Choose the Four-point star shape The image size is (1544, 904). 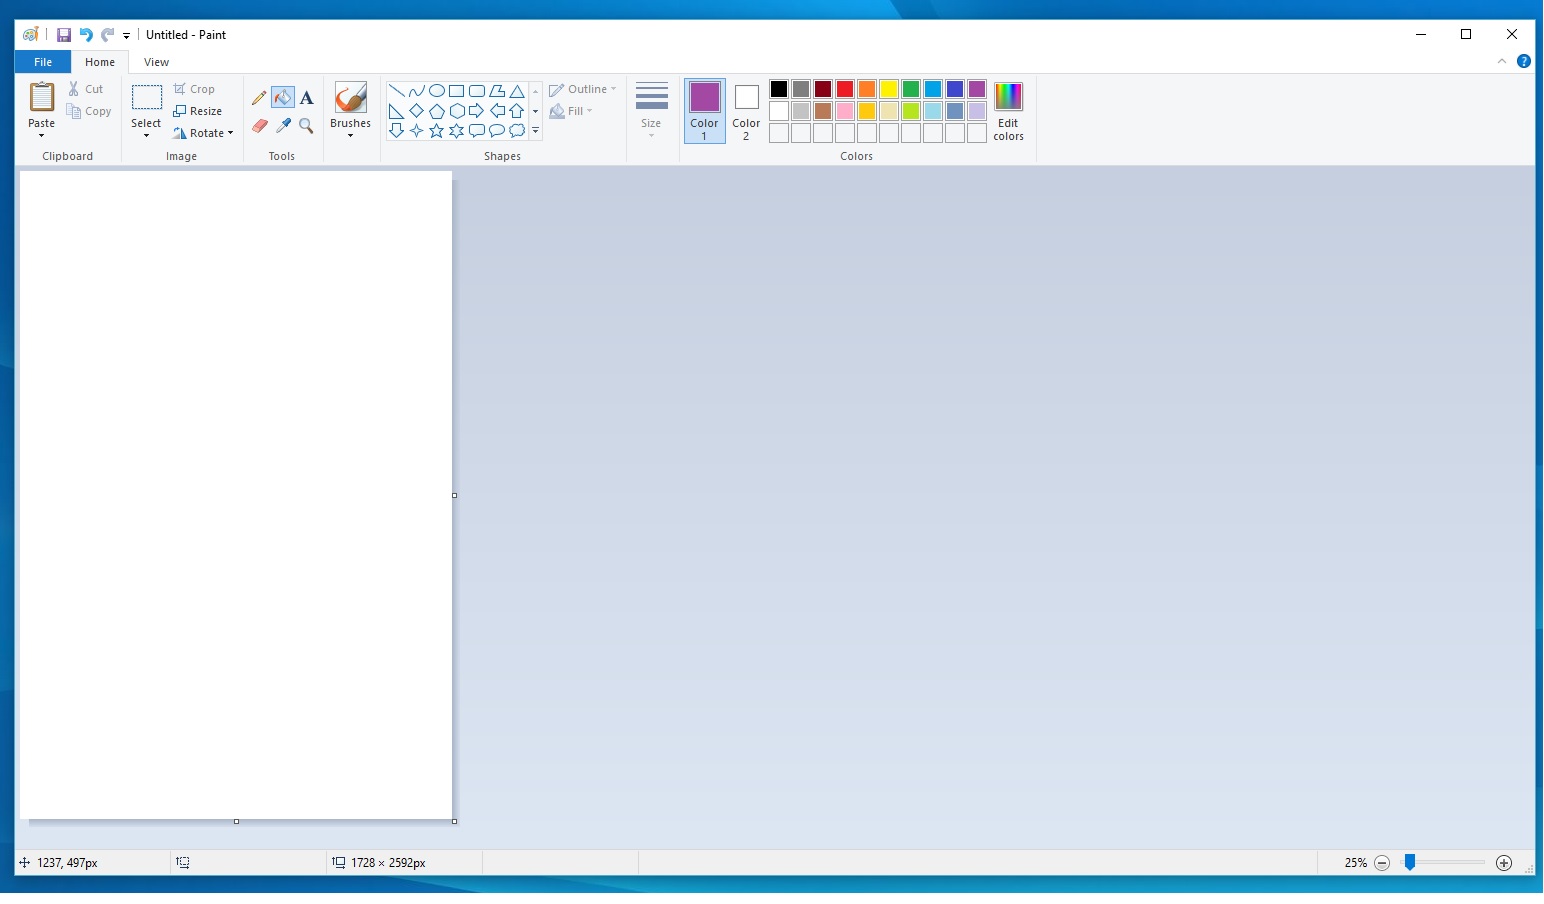417,131
